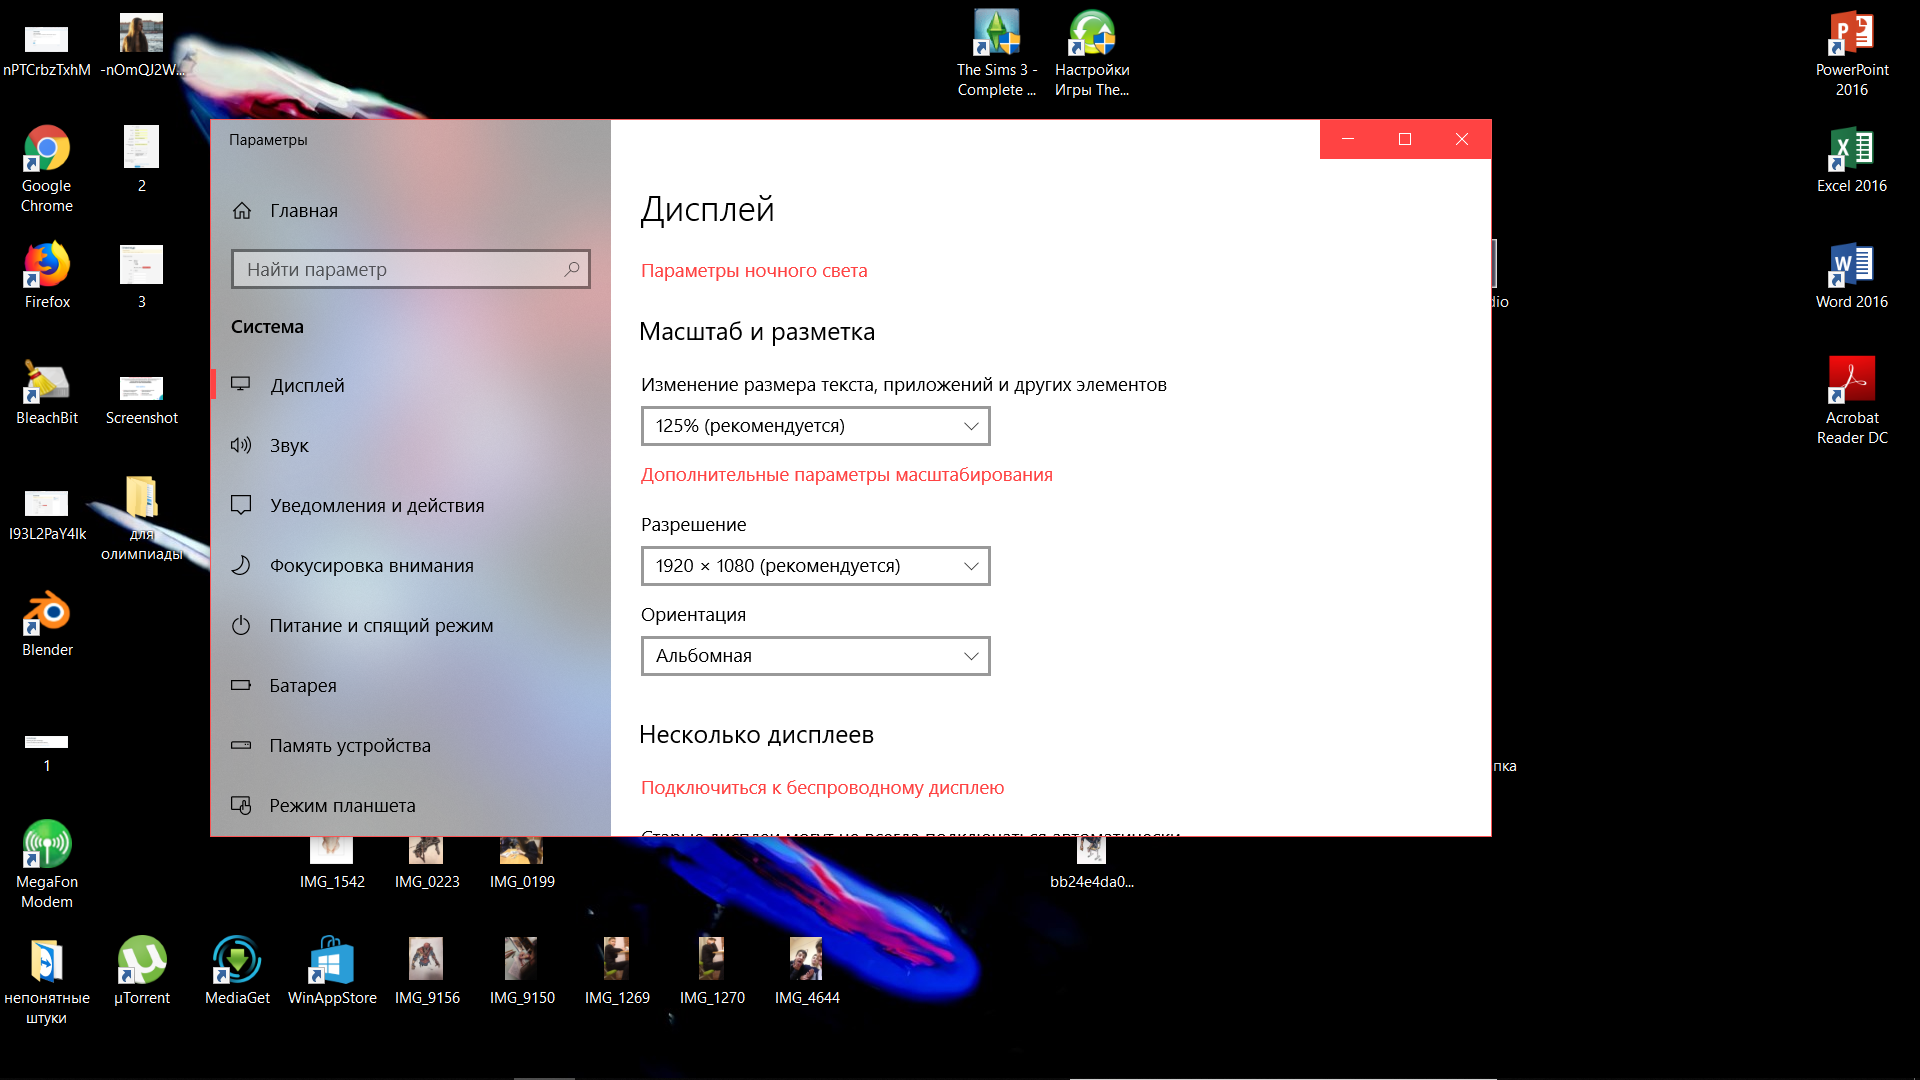
Task: Open Параметры ночного света link
Action: [753, 271]
